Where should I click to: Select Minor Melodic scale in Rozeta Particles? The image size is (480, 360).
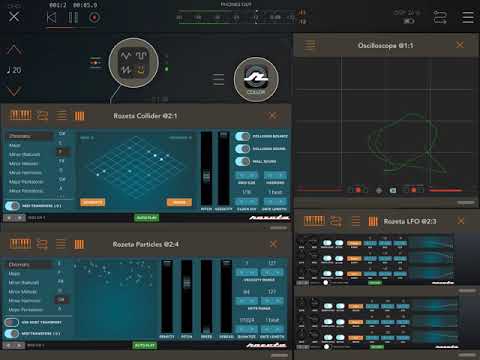coord(30,292)
